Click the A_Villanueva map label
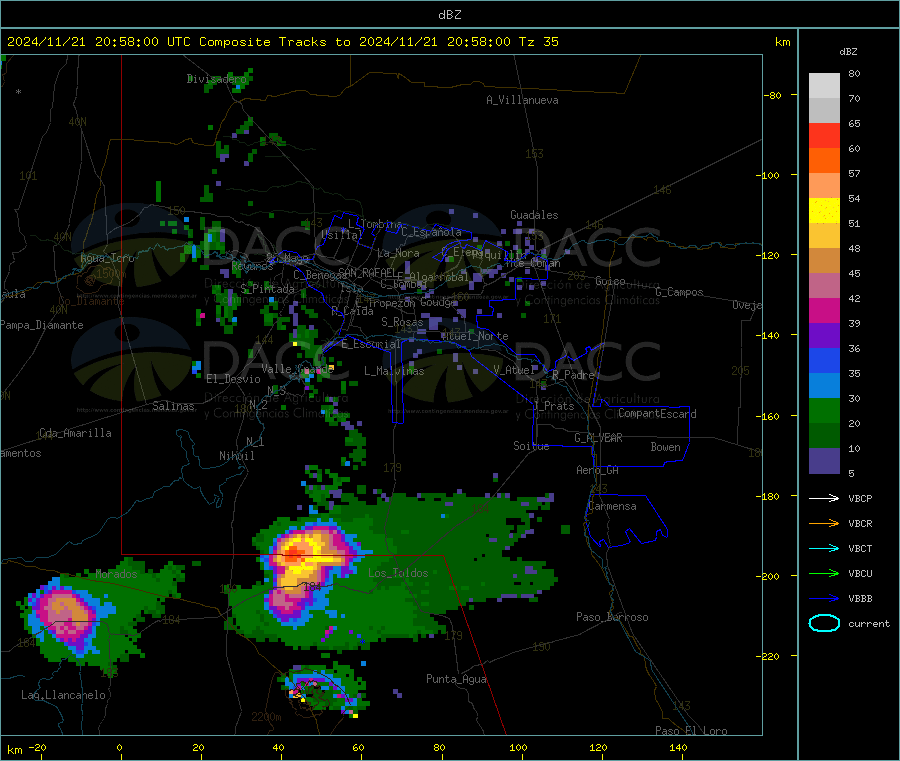900x761 pixels. [522, 100]
